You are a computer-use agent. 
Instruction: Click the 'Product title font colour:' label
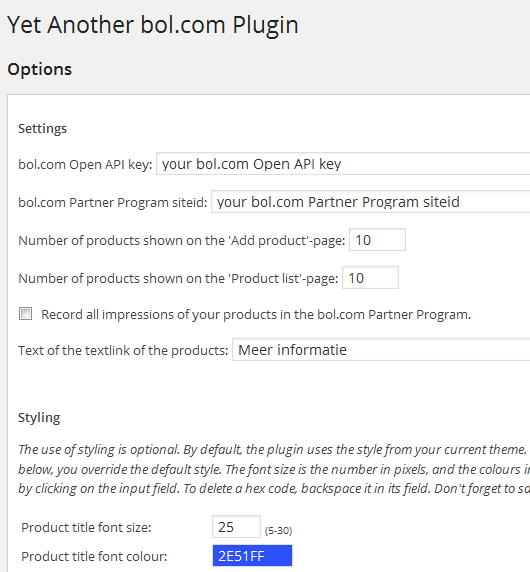pyautogui.click(x=94, y=557)
